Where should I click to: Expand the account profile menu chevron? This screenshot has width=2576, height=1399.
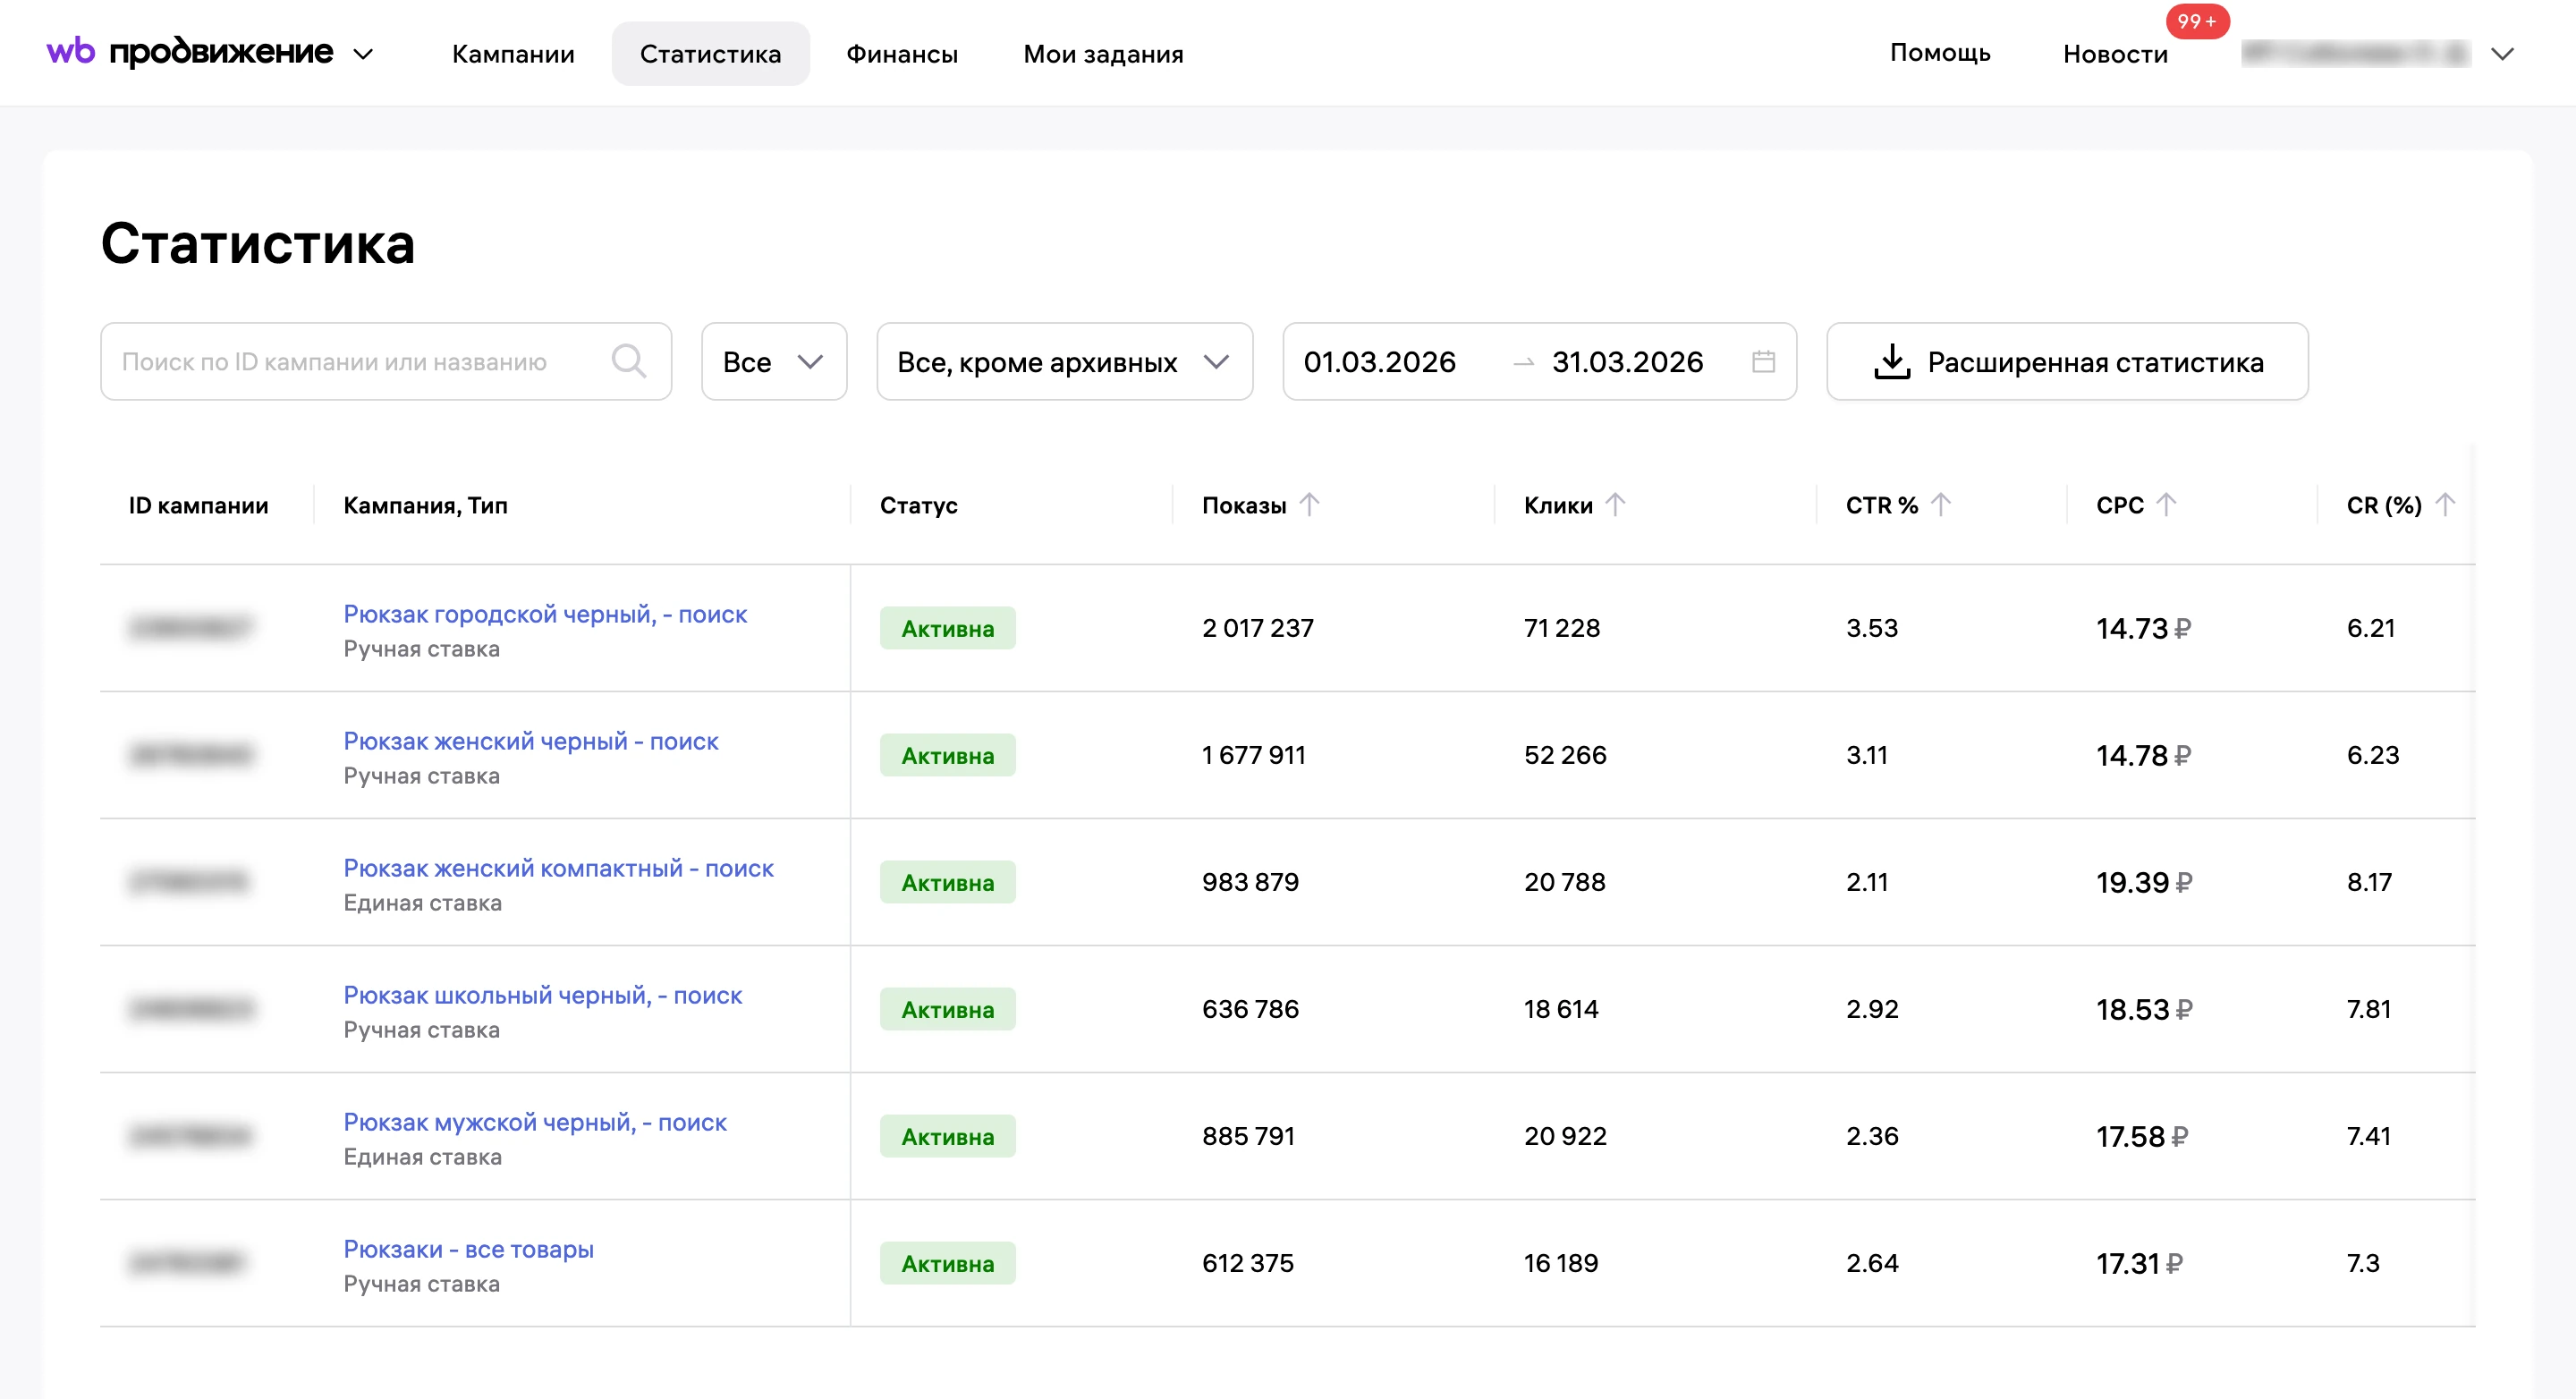coord(2502,54)
